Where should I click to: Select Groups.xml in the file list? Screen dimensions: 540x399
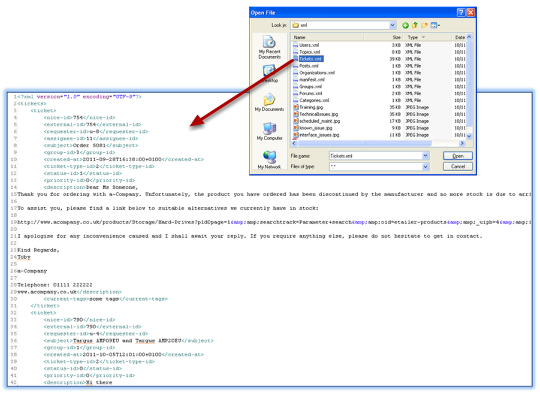(310, 86)
